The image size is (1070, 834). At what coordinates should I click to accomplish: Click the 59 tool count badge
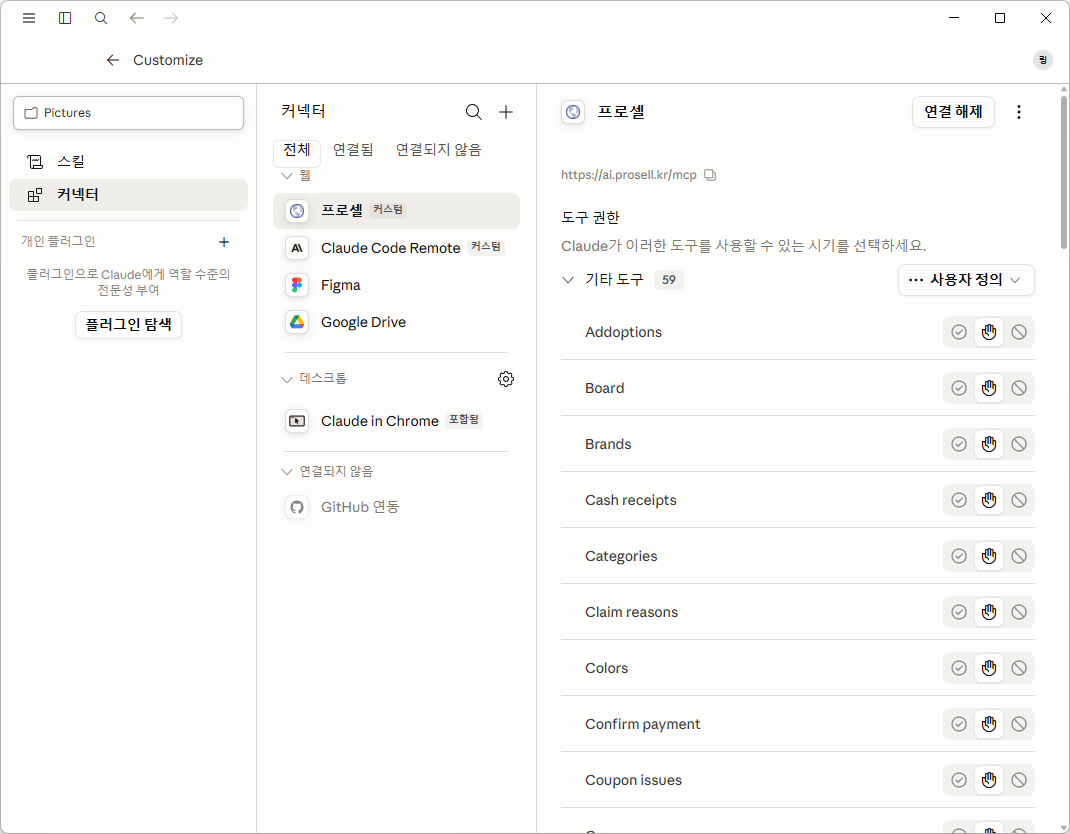click(669, 280)
